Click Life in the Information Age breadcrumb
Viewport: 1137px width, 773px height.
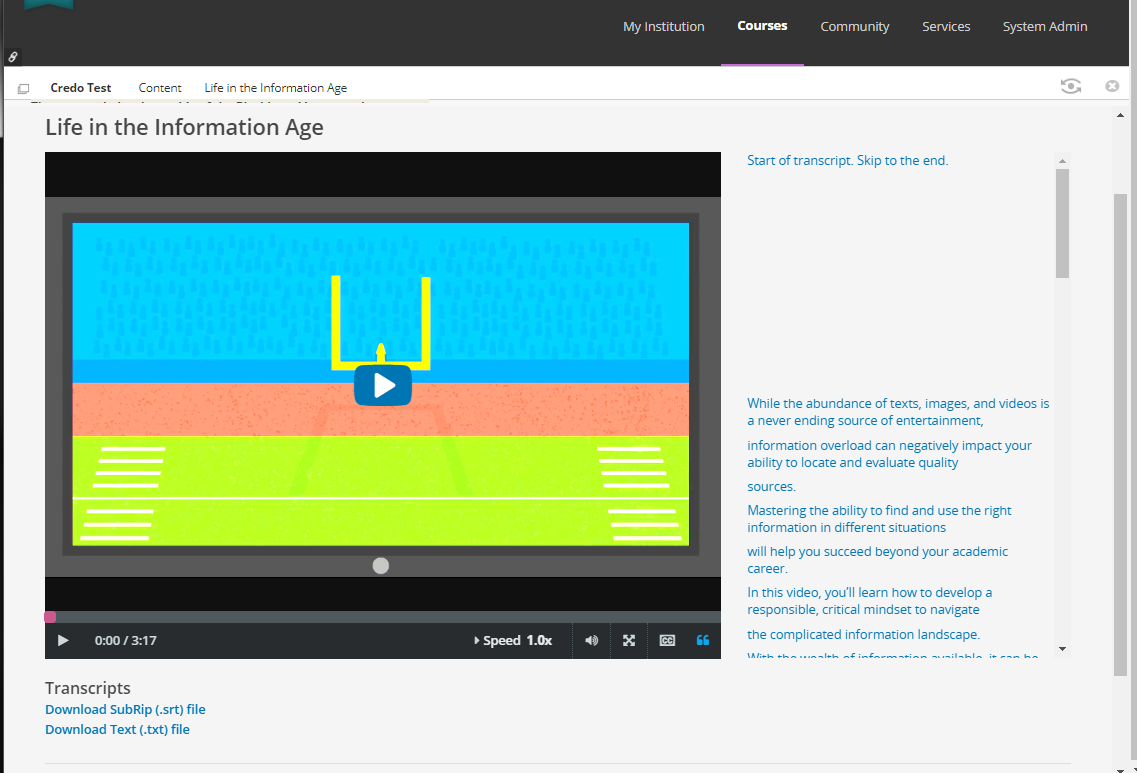(x=276, y=88)
